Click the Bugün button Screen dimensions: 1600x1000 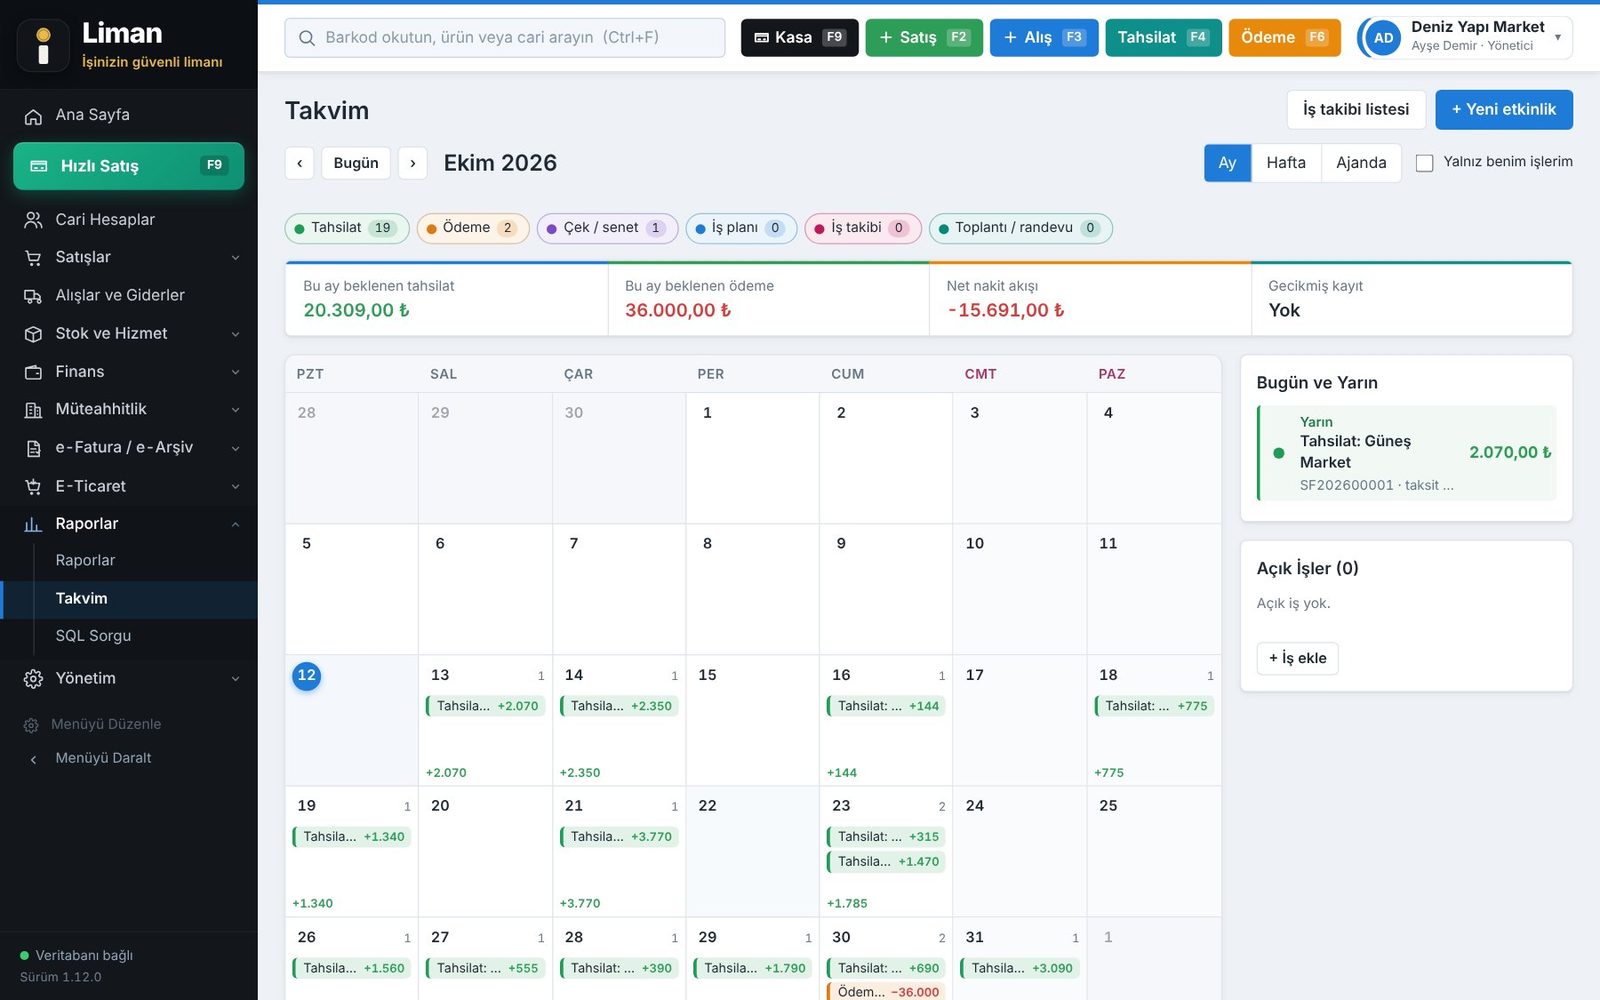coord(356,163)
